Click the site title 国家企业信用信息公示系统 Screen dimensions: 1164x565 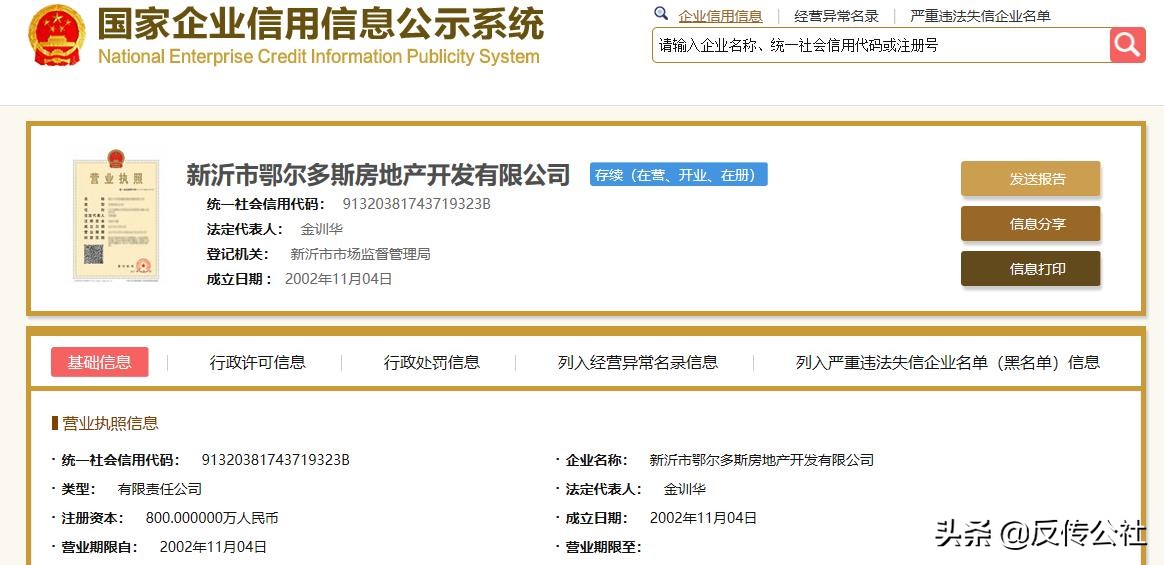coord(321,25)
